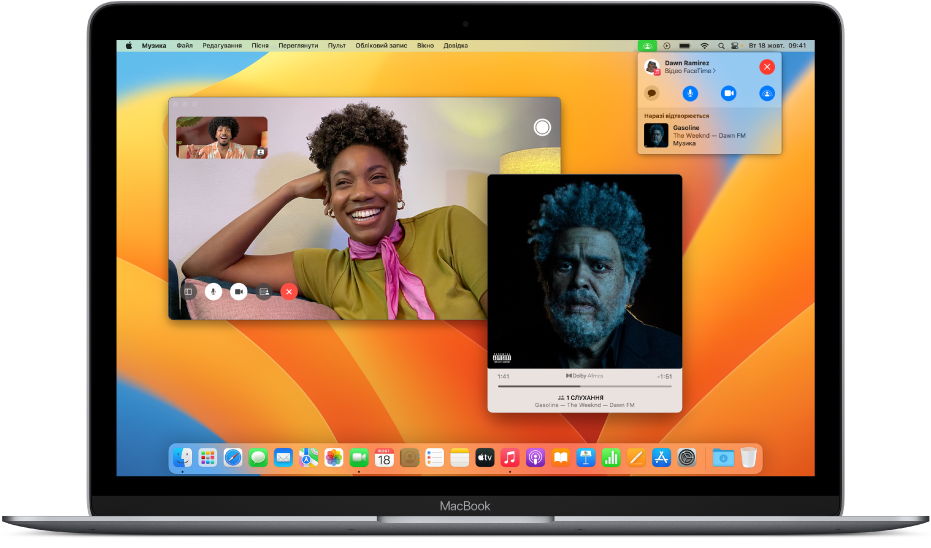Open Відео FaceTime details link
Image resolution: width=931 pixels, height=548 pixels.
tap(690, 71)
